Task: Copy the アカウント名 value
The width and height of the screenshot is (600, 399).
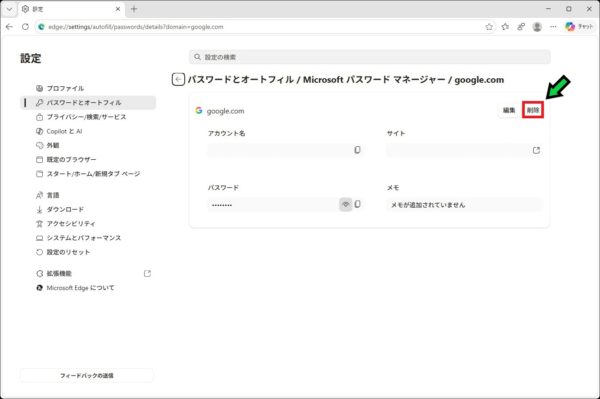Action: click(x=357, y=150)
